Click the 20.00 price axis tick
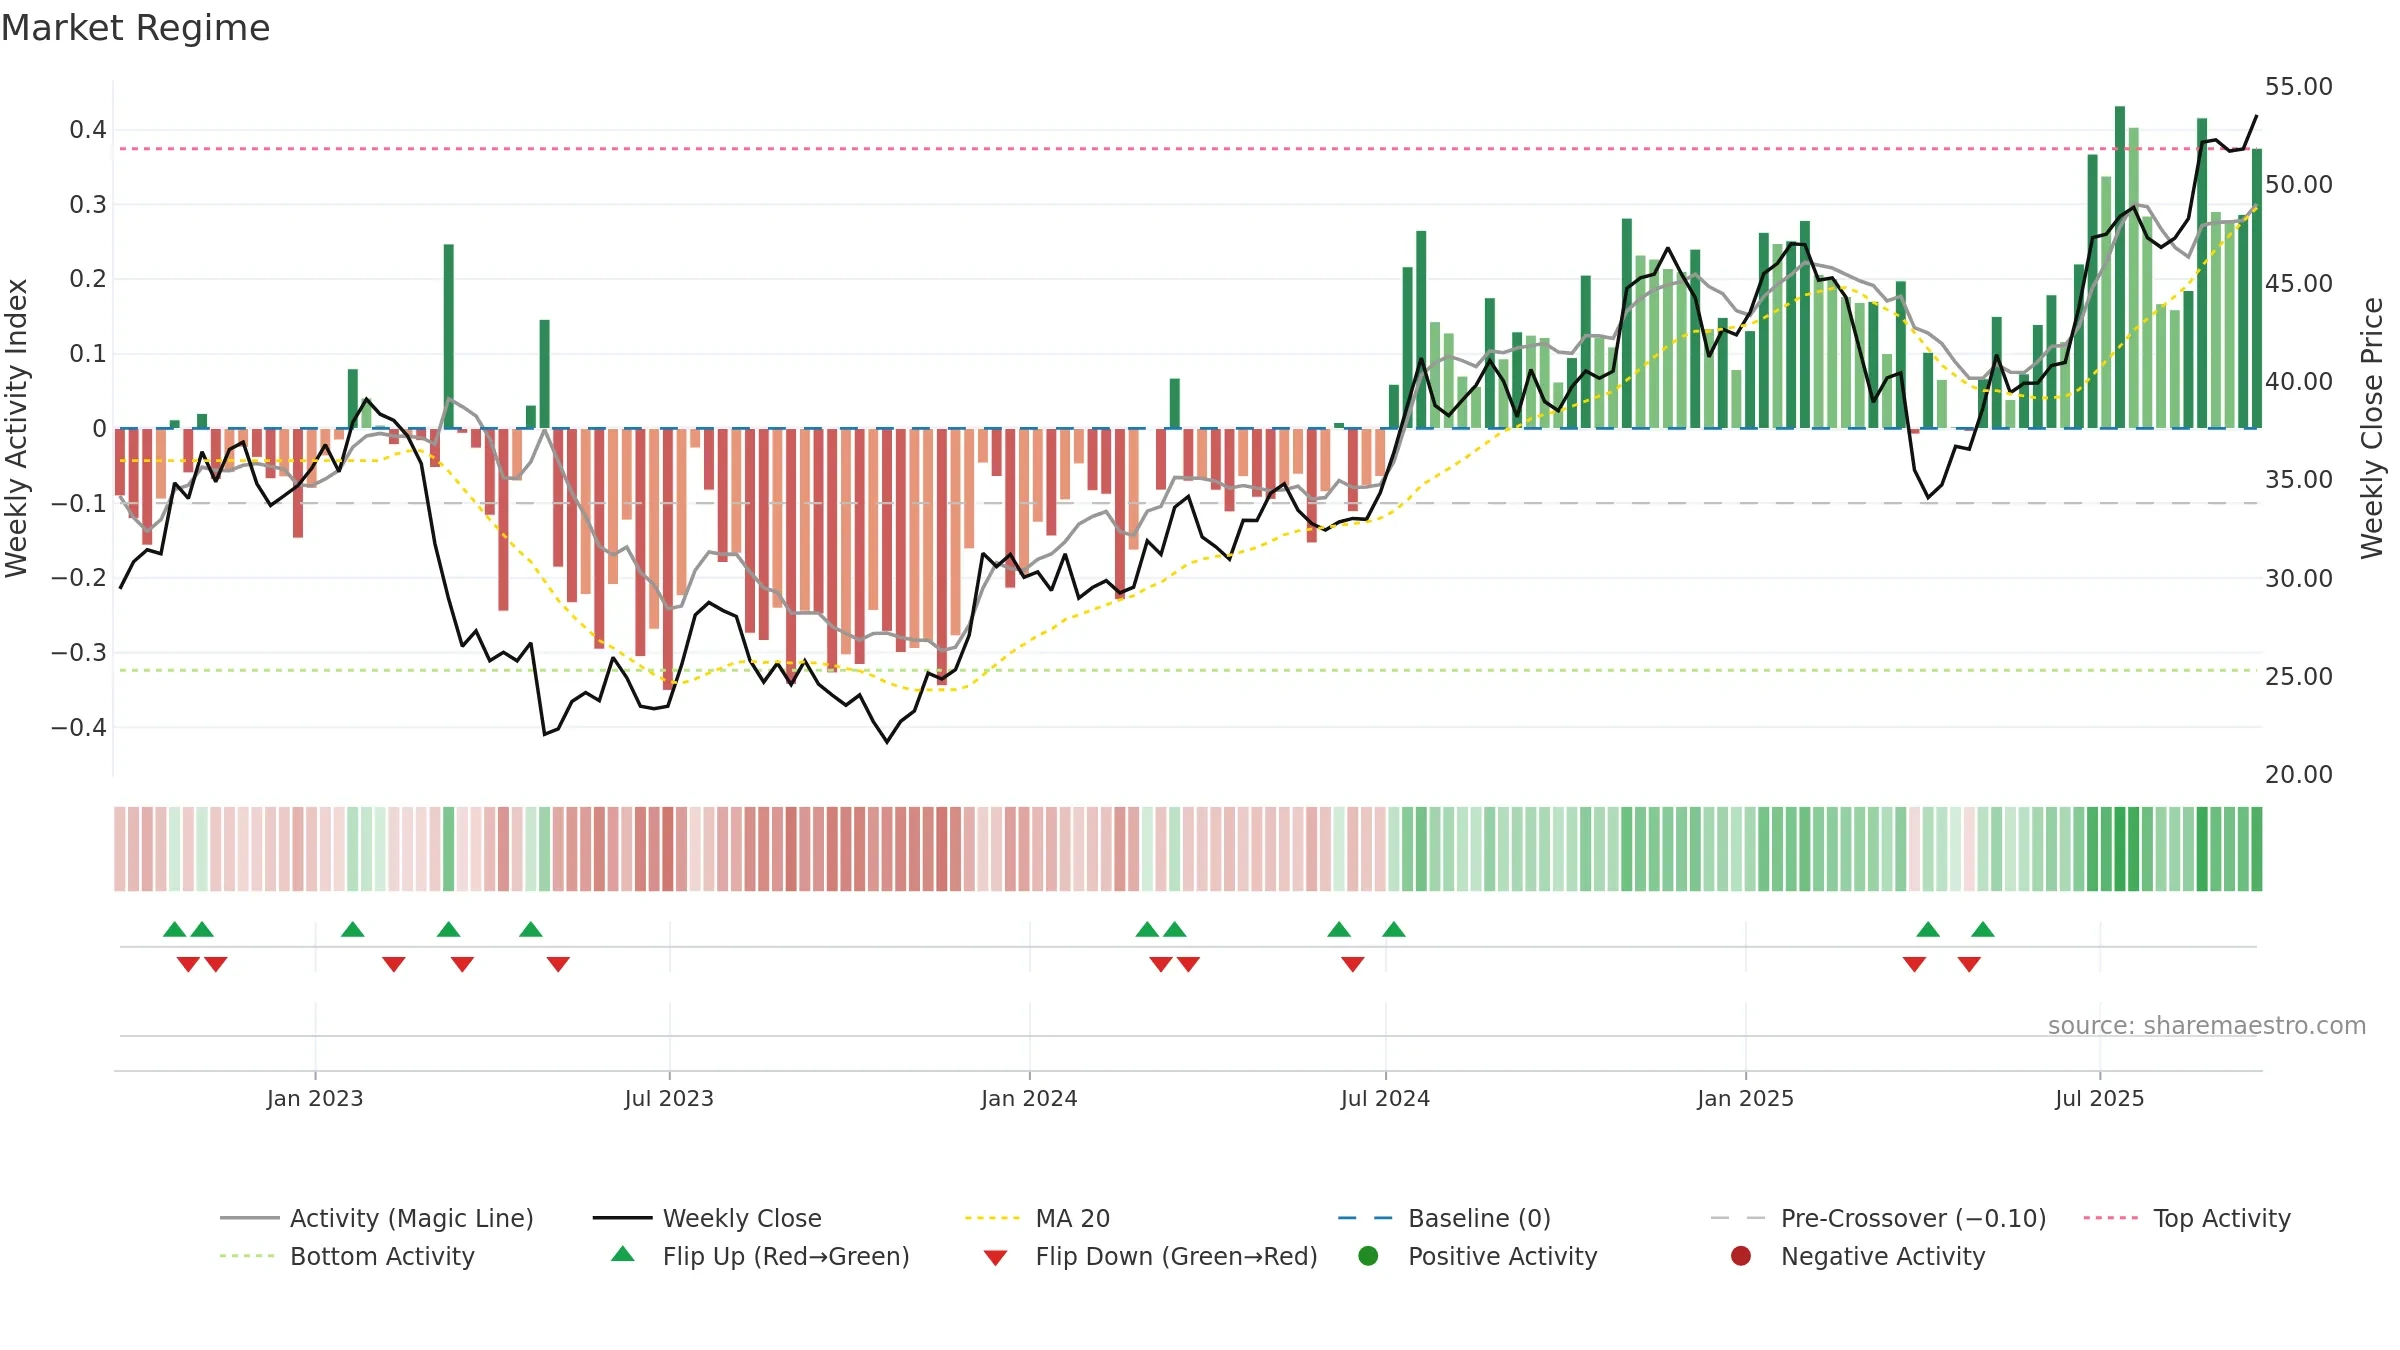 [x=2298, y=775]
